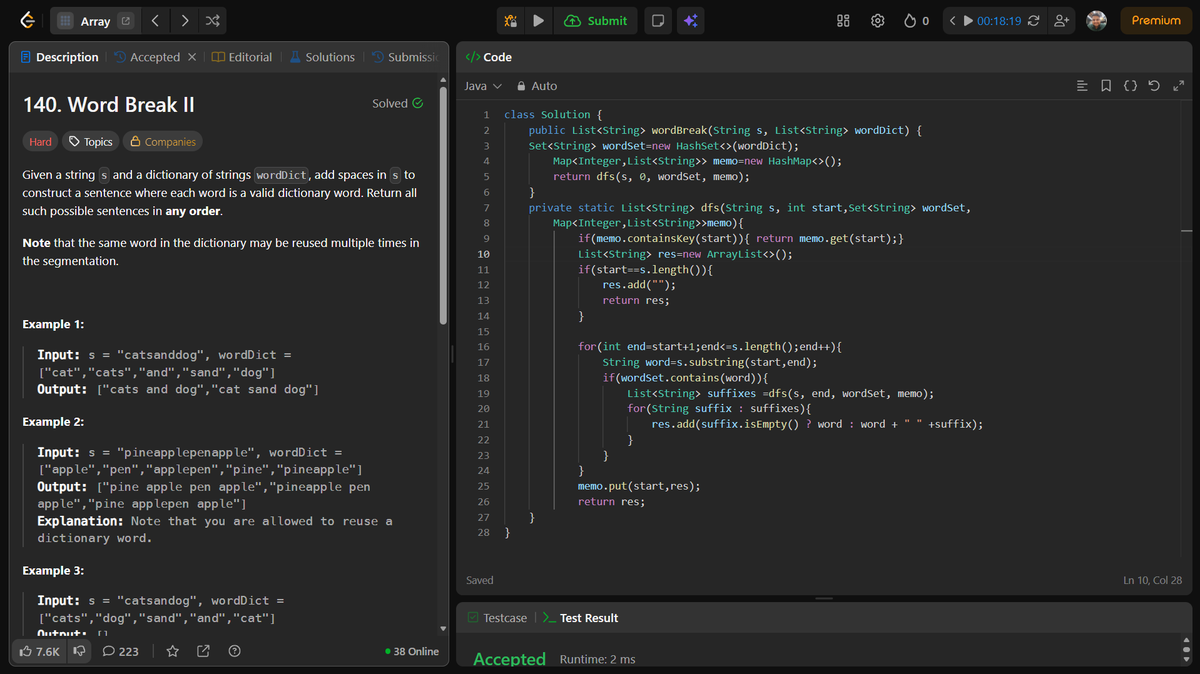The image size is (1200, 674).
Task: Toggle the Auto save mode indicator
Action: click(538, 86)
